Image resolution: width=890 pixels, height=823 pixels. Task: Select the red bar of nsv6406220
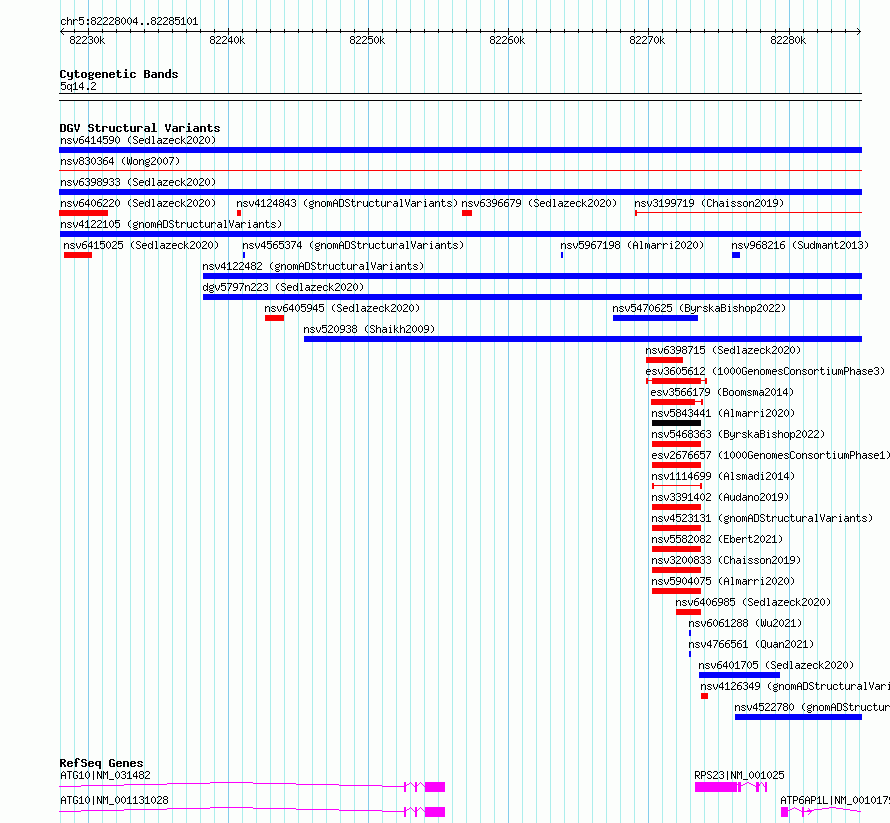pos(83,213)
